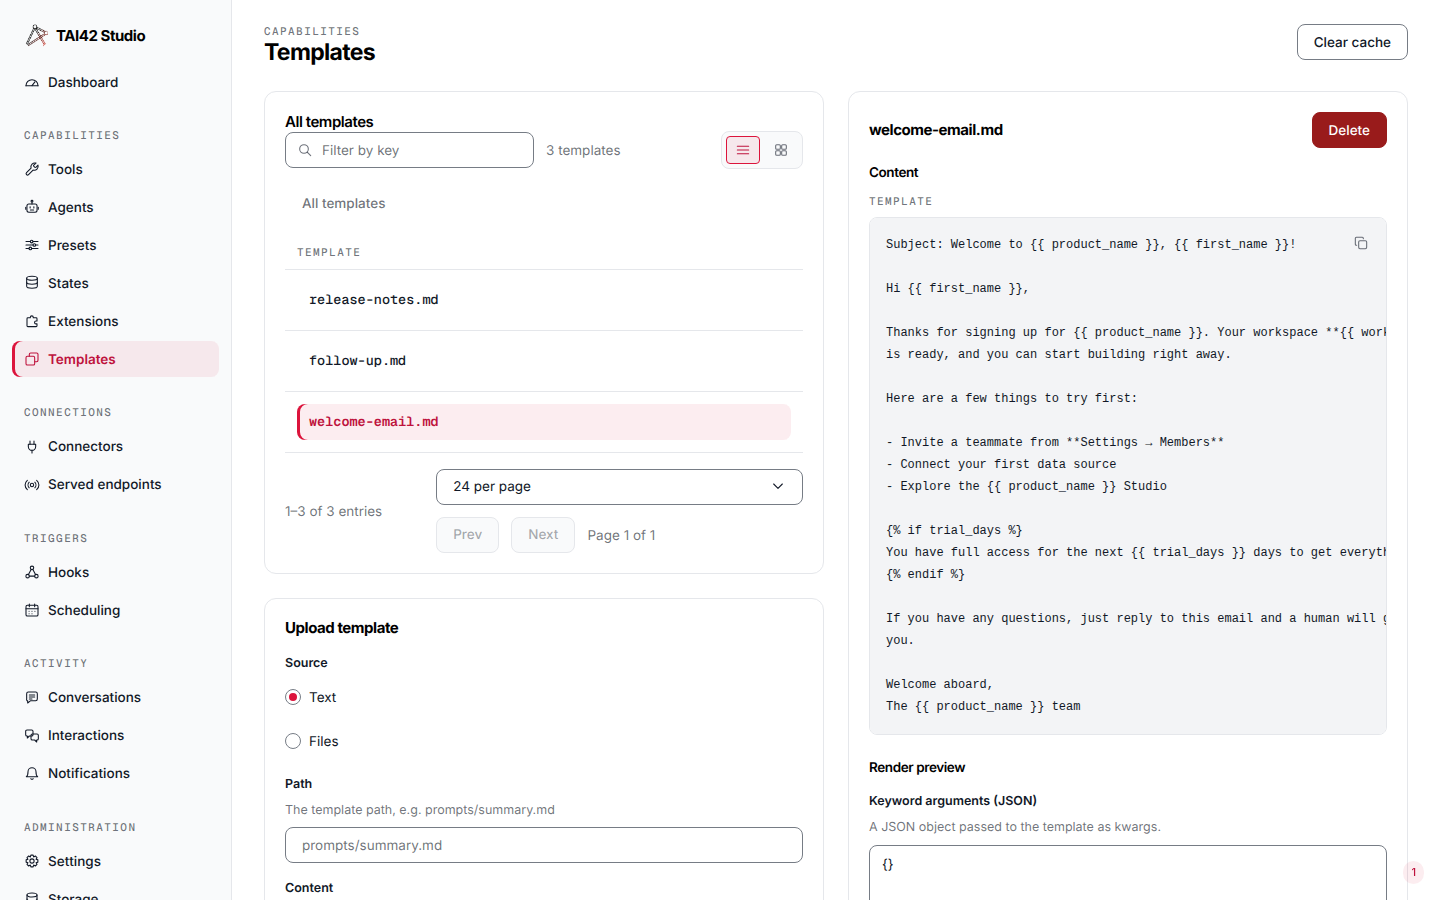The width and height of the screenshot is (1440, 900).
Task: Click the Agents robot icon
Action: click(x=32, y=208)
